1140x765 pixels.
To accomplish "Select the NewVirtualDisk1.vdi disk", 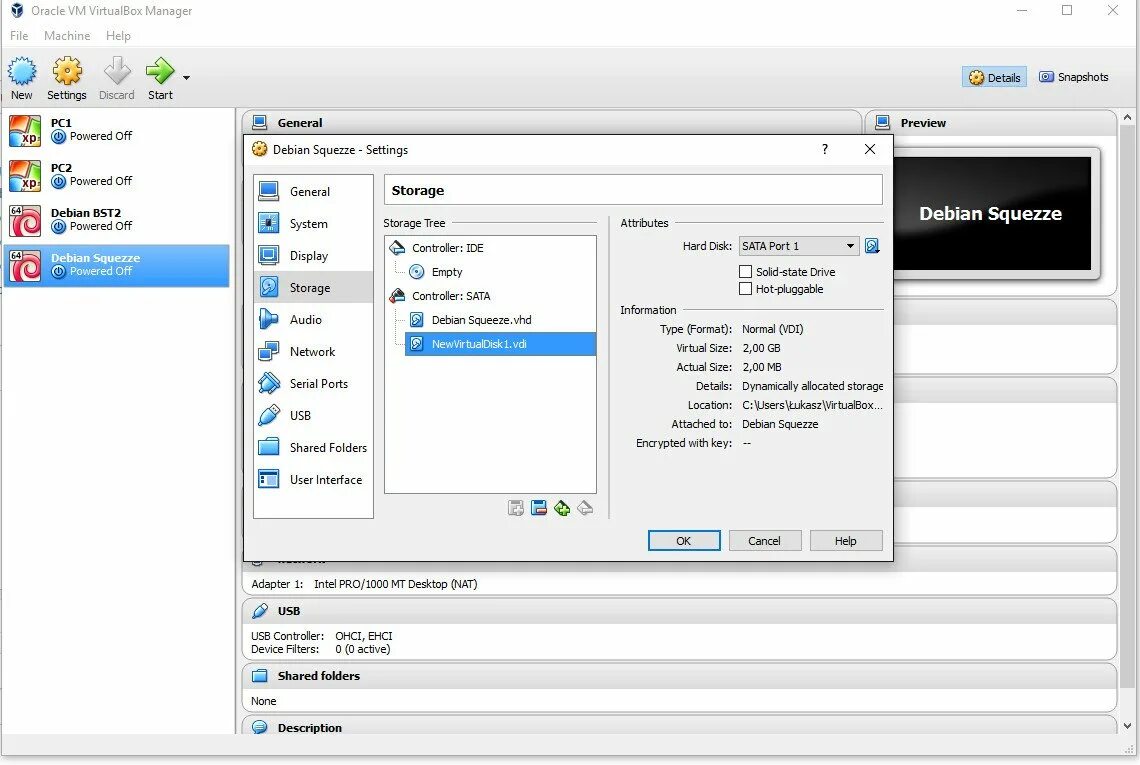I will (500, 344).
